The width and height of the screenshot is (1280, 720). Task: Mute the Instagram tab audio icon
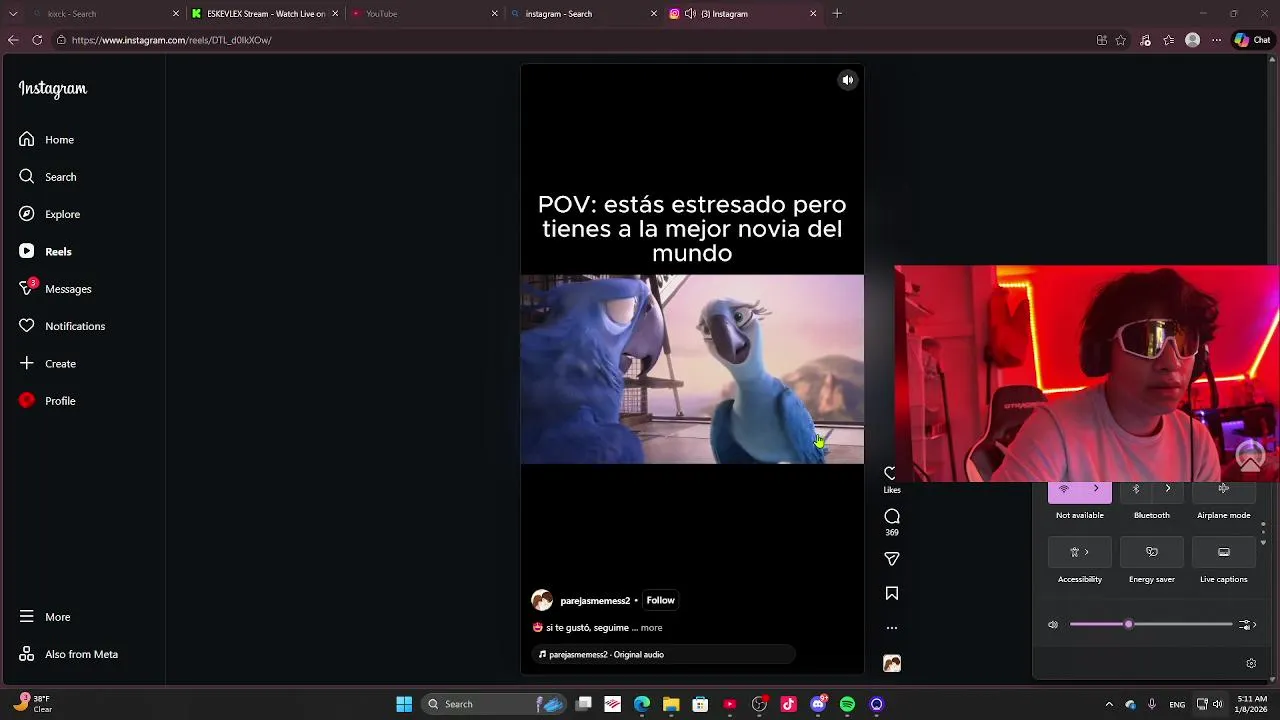tap(690, 14)
